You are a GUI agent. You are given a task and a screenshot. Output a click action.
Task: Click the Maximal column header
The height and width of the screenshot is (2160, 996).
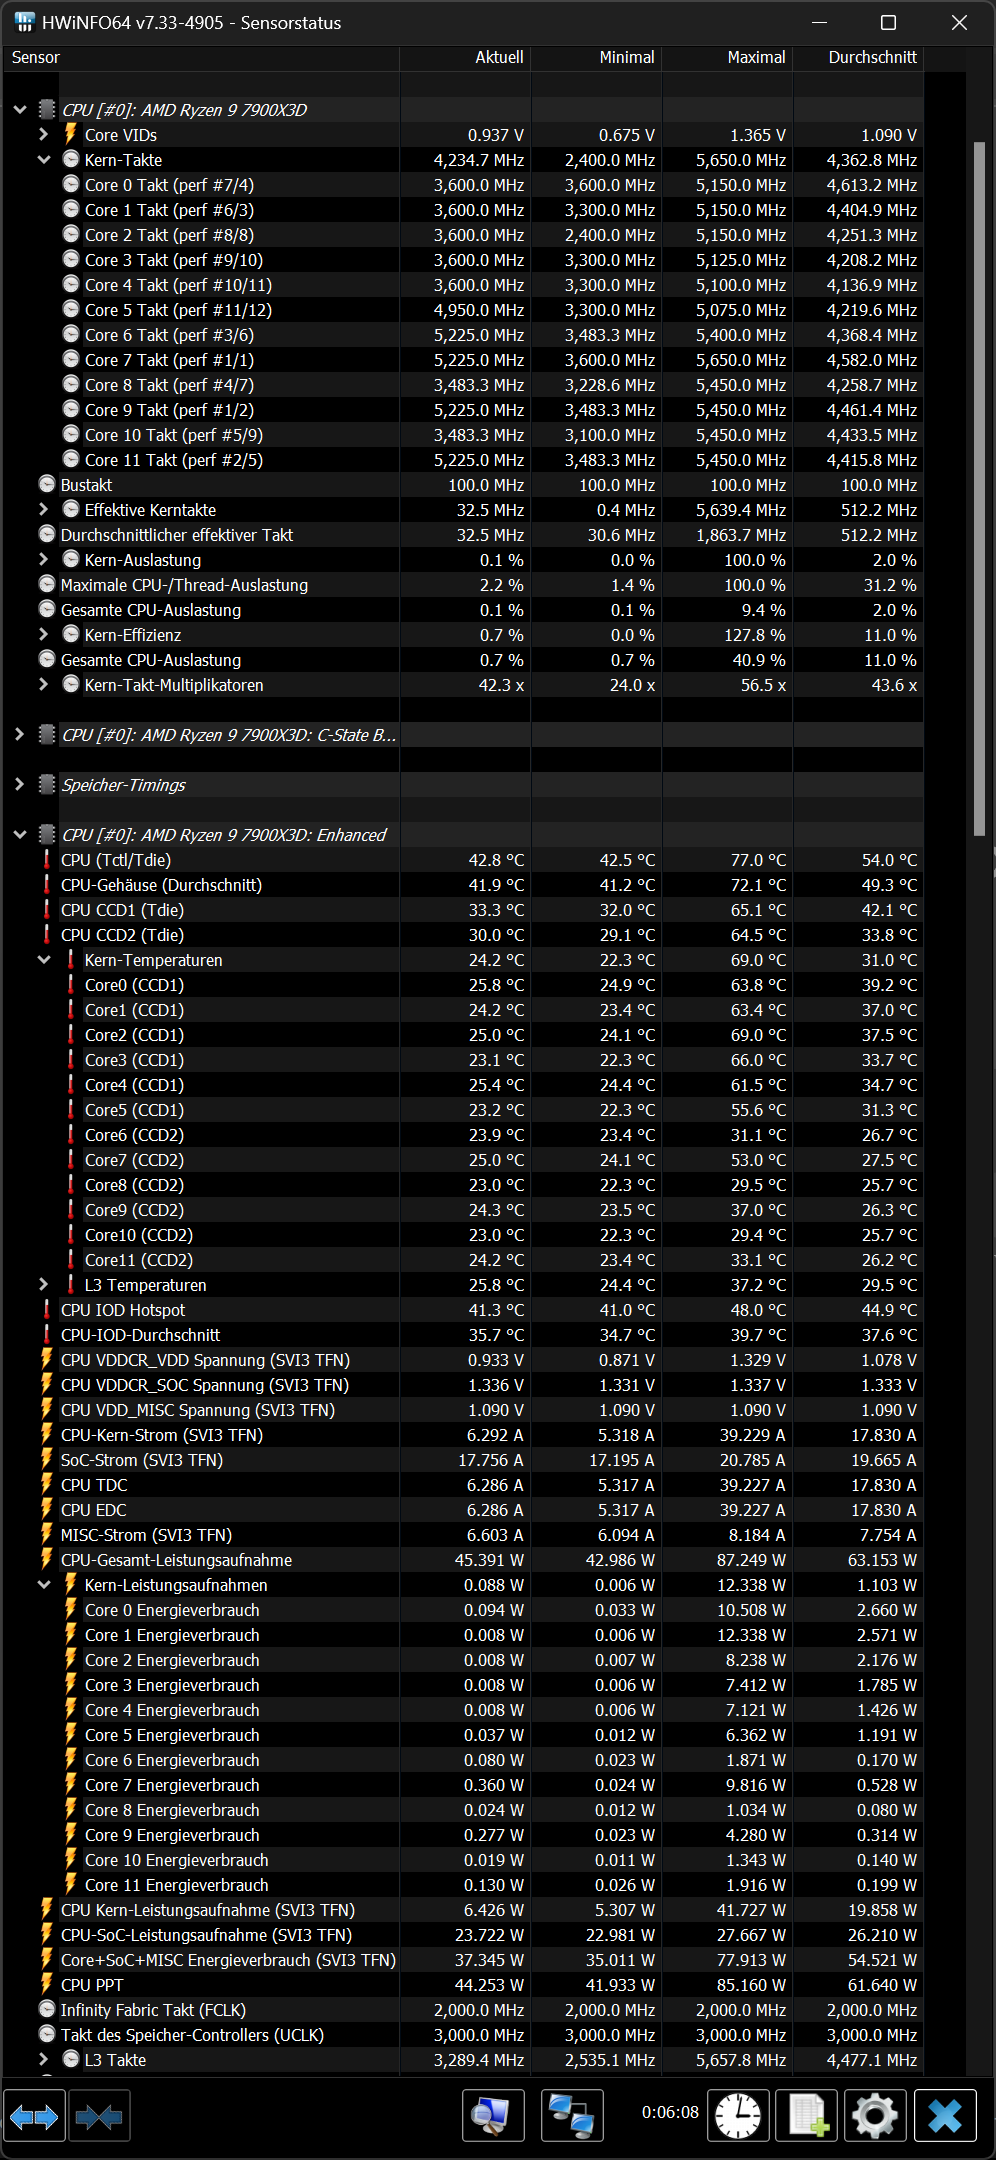point(727,58)
